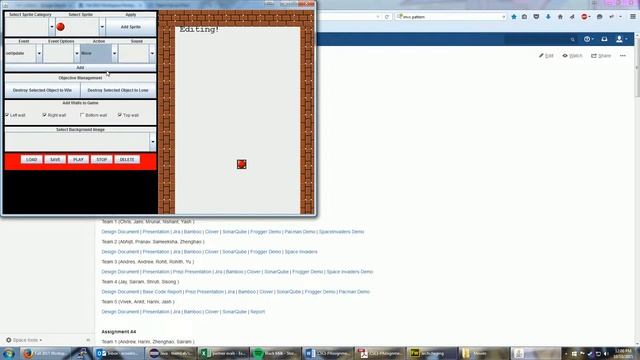
Task: Open the Sound dropdown arrow
Action: 152,53
